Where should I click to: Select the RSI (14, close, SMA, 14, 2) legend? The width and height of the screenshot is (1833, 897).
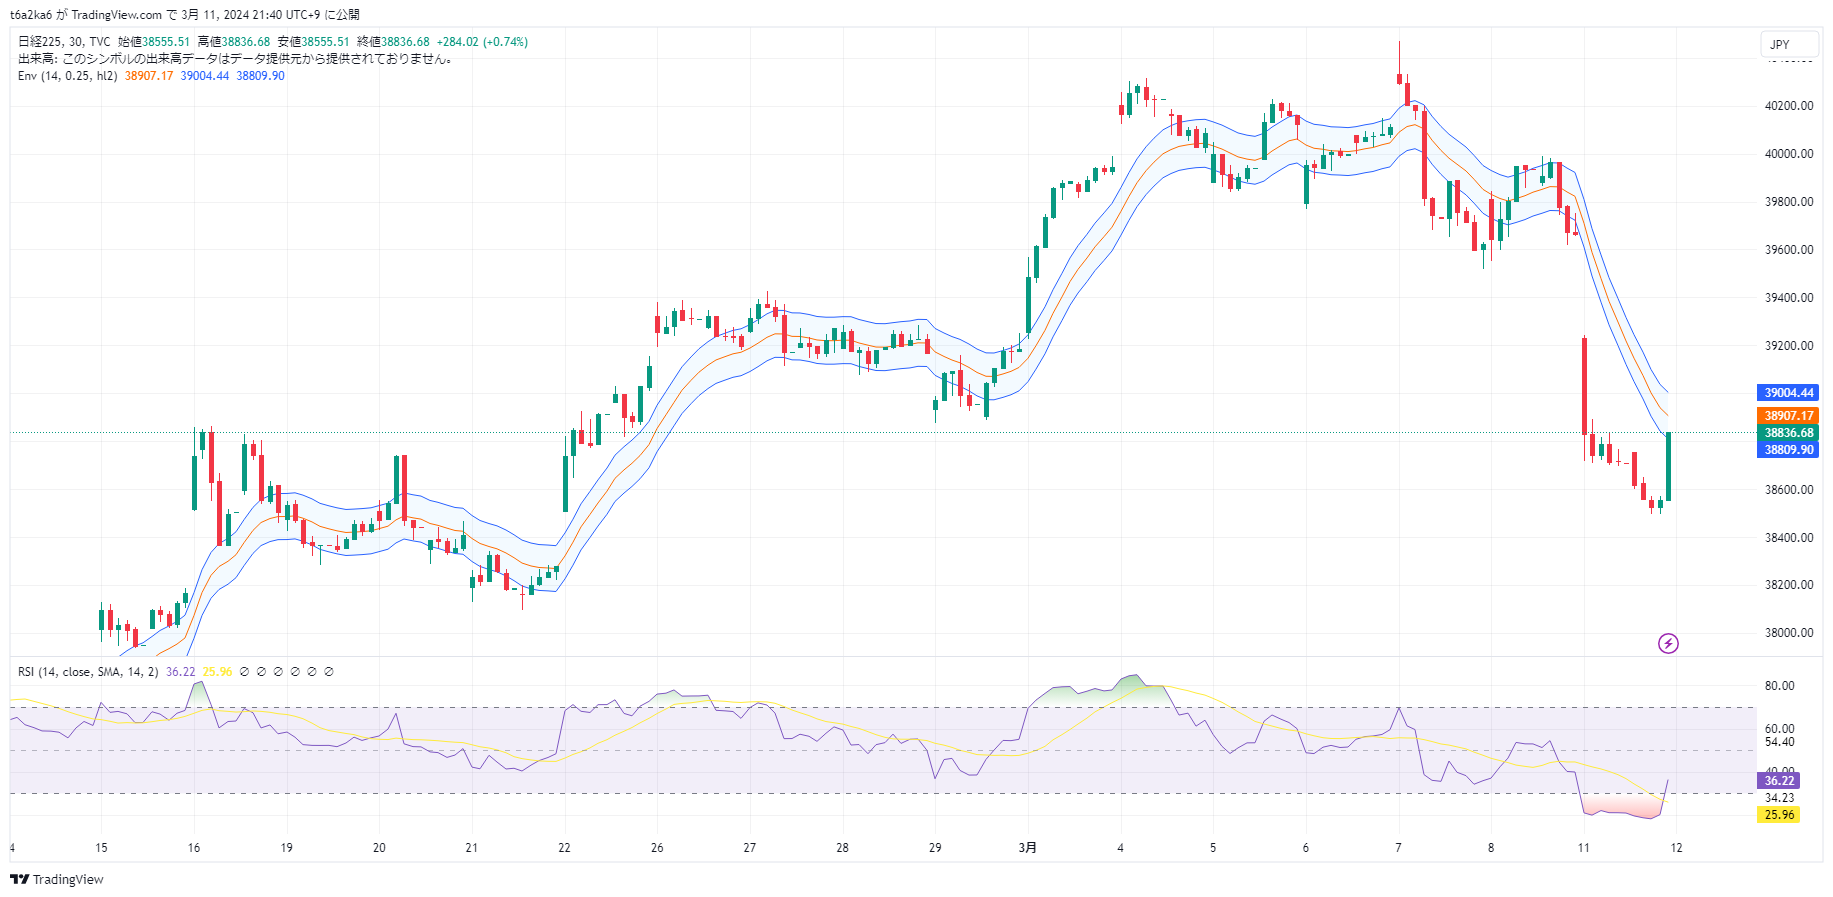point(88,672)
